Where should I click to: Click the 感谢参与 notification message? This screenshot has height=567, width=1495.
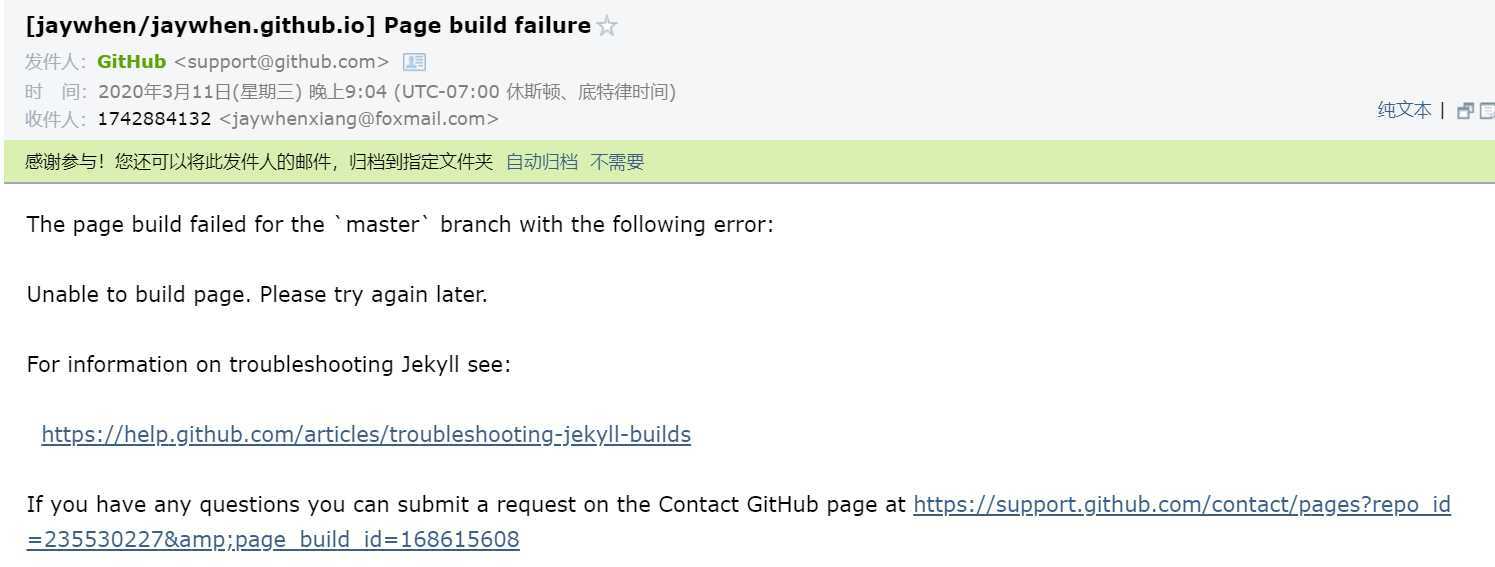tap(259, 162)
